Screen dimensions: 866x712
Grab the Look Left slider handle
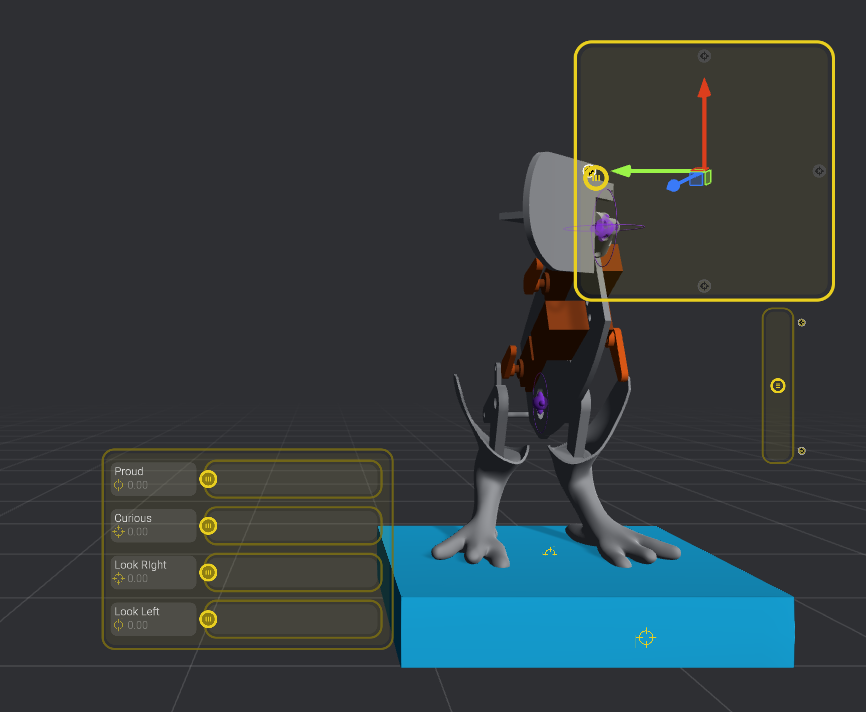tap(208, 619)
